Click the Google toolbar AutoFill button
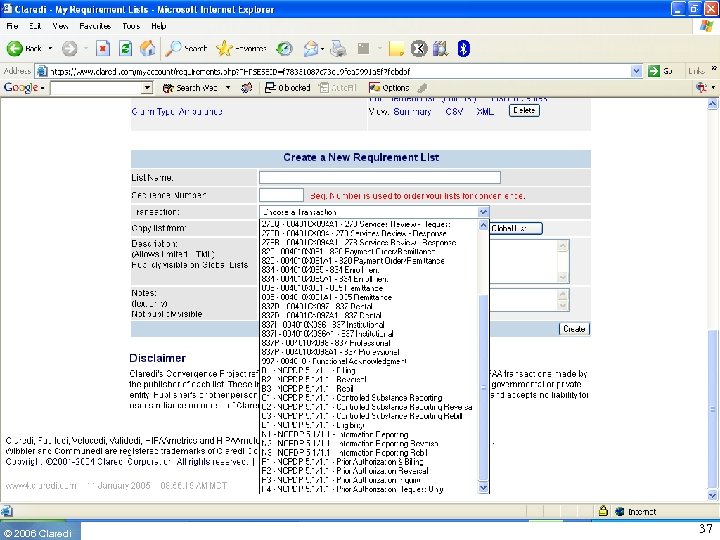720x540 pixels. point(338,88)
